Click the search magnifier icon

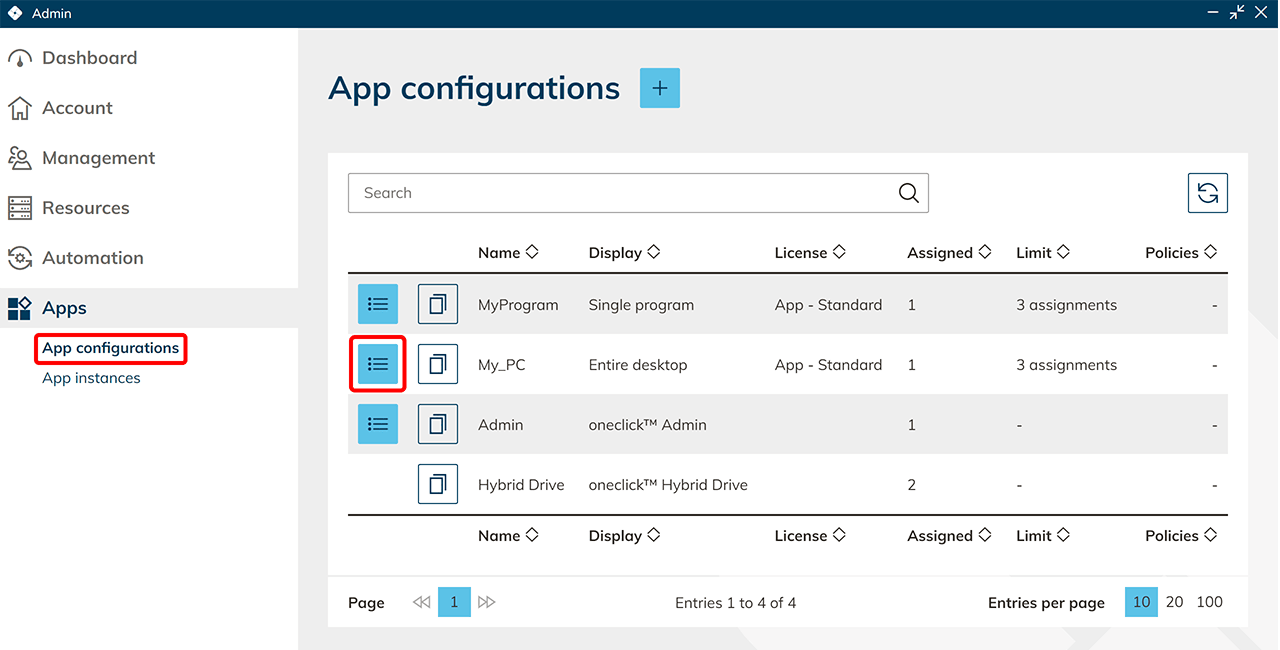tap(908, 193)
